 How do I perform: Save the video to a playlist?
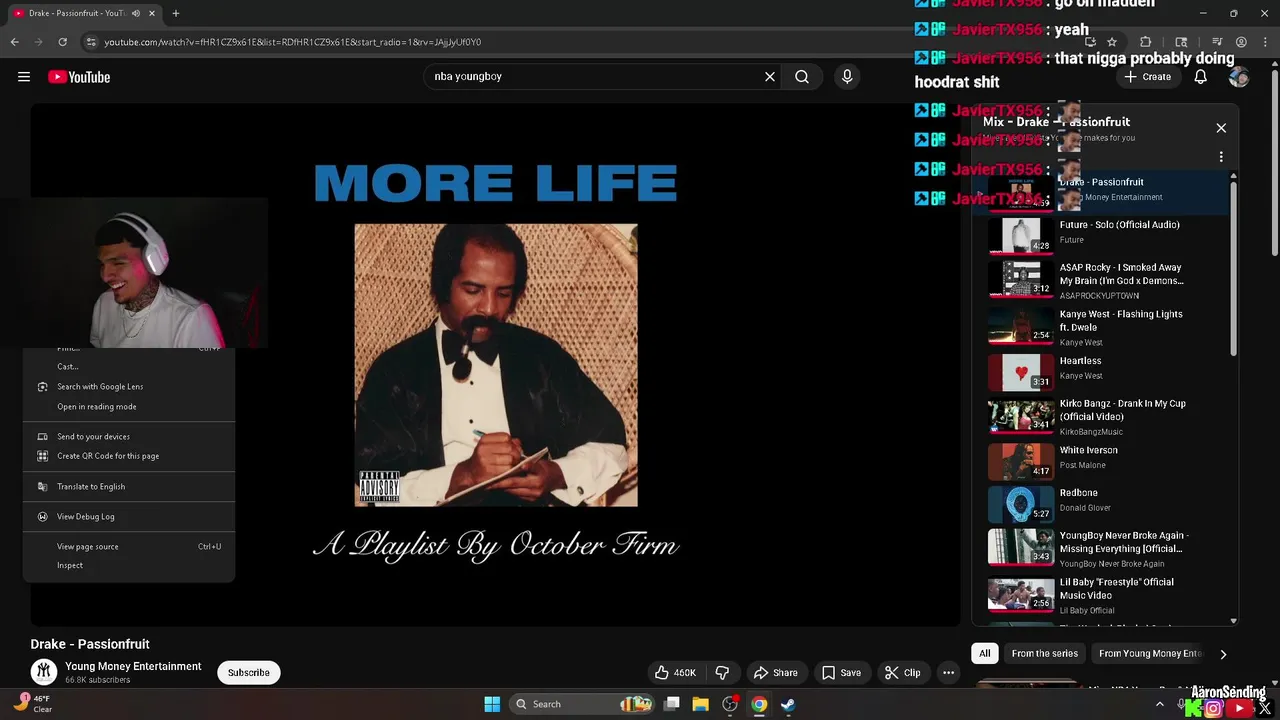coord(841,673)
